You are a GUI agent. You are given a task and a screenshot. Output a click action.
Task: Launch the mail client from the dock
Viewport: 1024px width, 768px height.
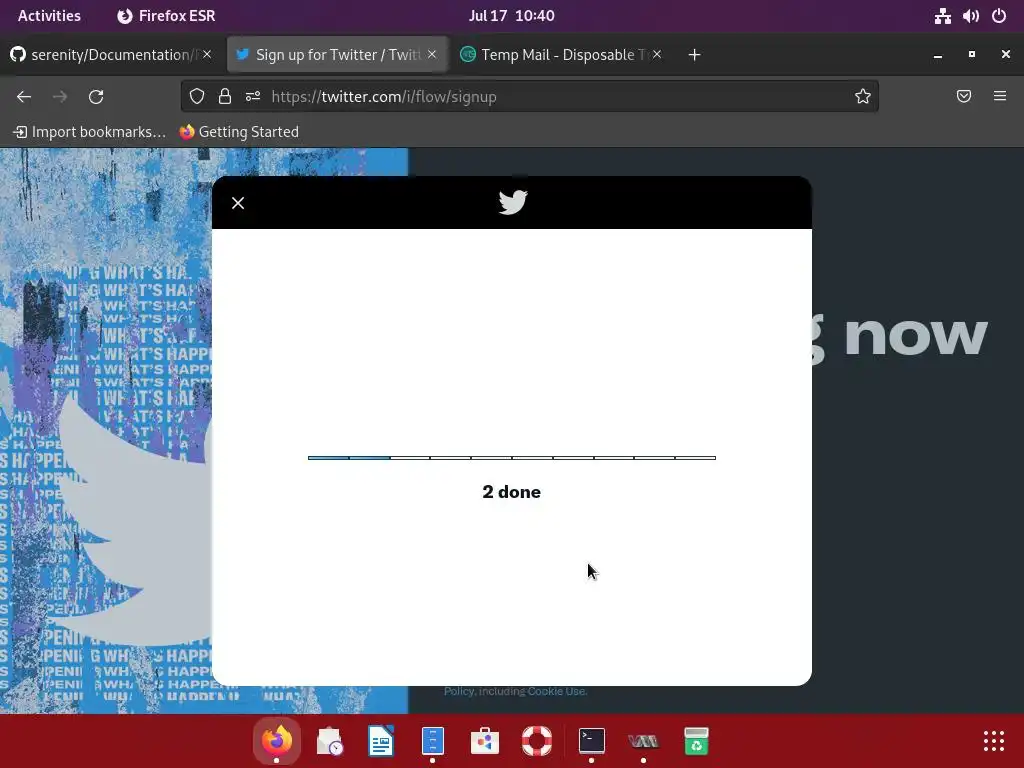(330, 741)
